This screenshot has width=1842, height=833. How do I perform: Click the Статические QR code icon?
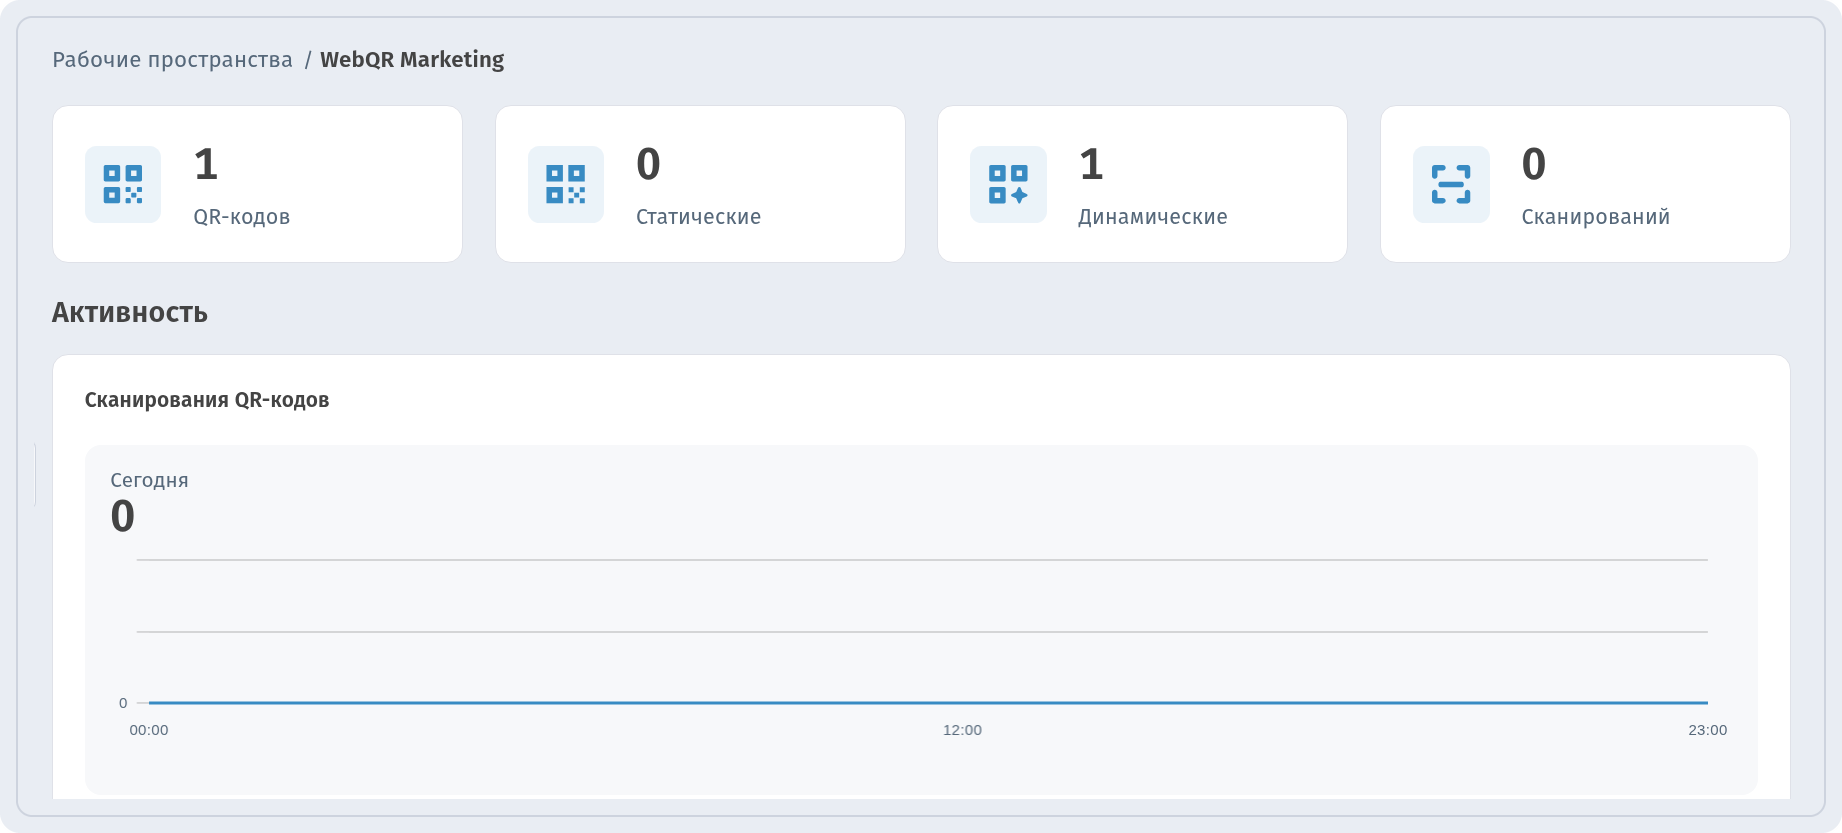click(x=566, y=184)
